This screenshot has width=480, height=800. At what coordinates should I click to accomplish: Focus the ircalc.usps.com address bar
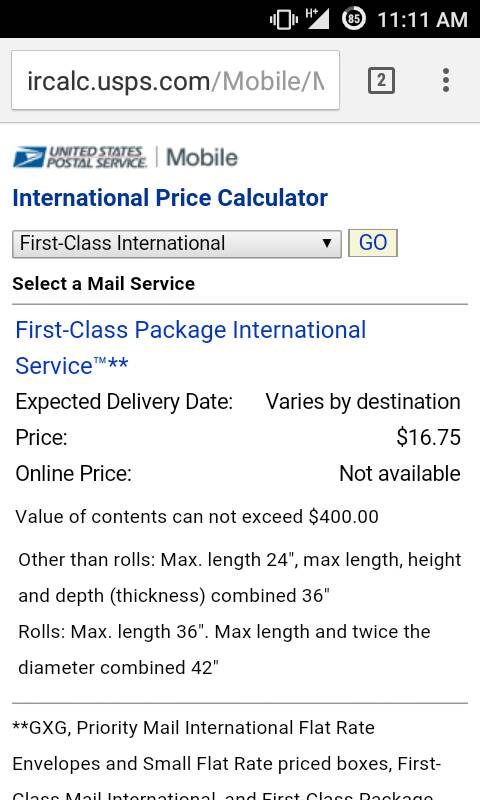coord(175,80)
